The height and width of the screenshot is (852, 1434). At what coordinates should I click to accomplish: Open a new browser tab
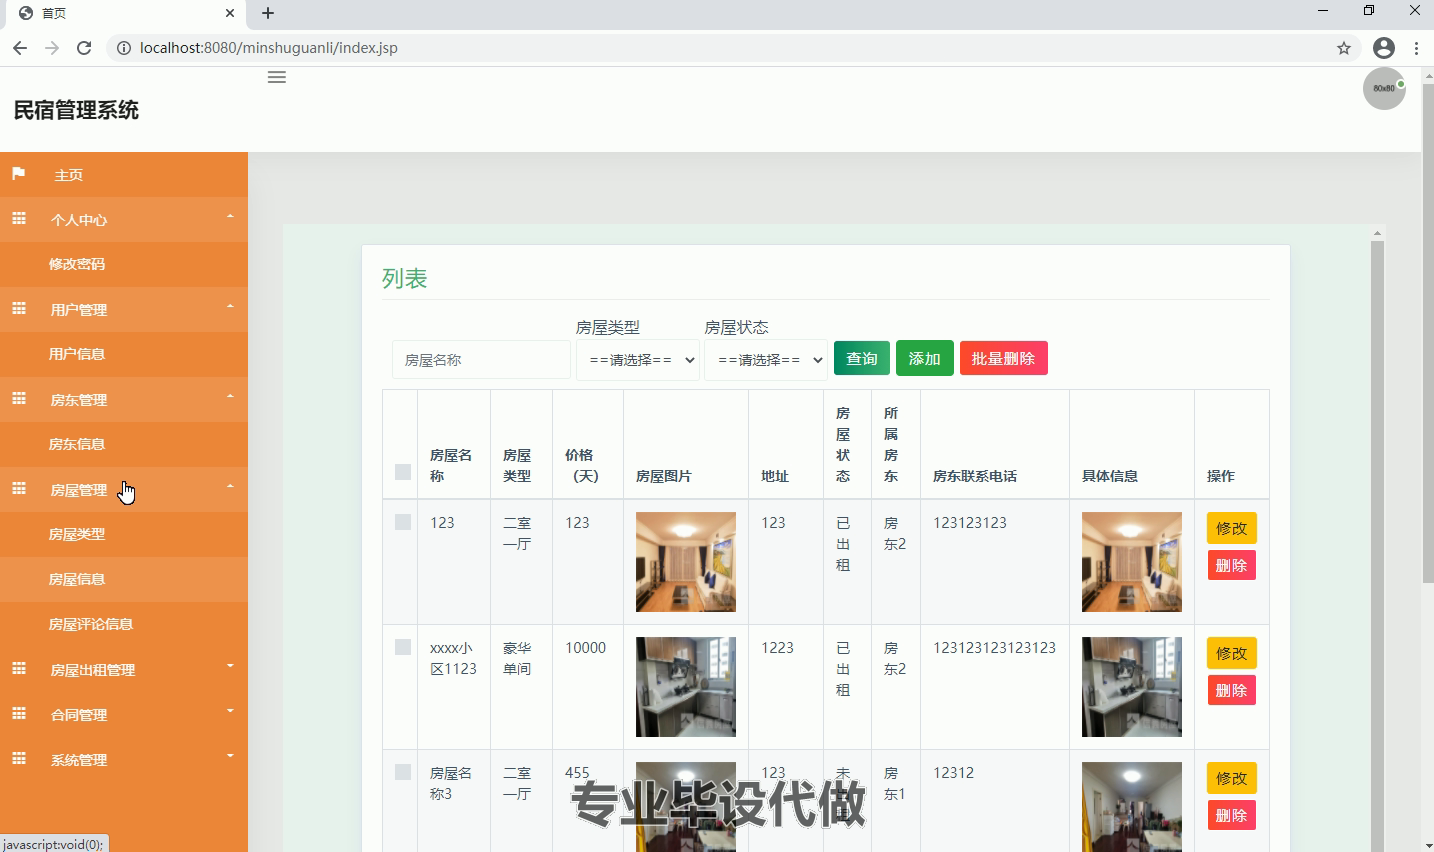click(x=268, y=13)
